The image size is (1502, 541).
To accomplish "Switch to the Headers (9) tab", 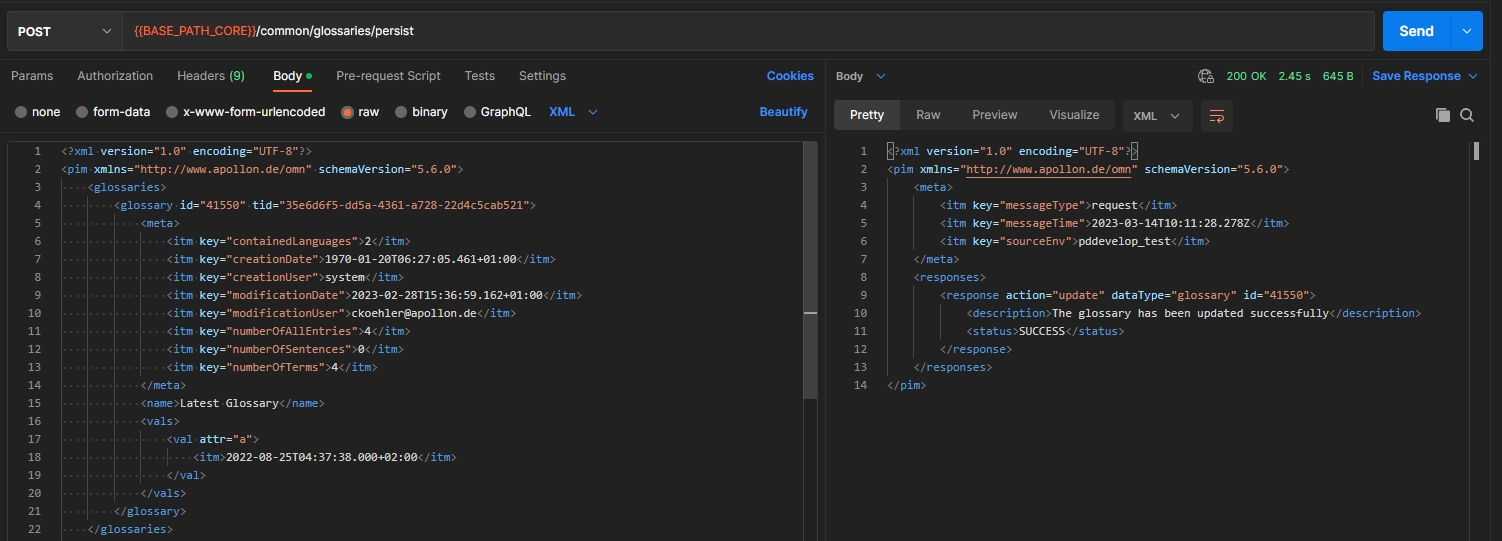I will 210,76.
